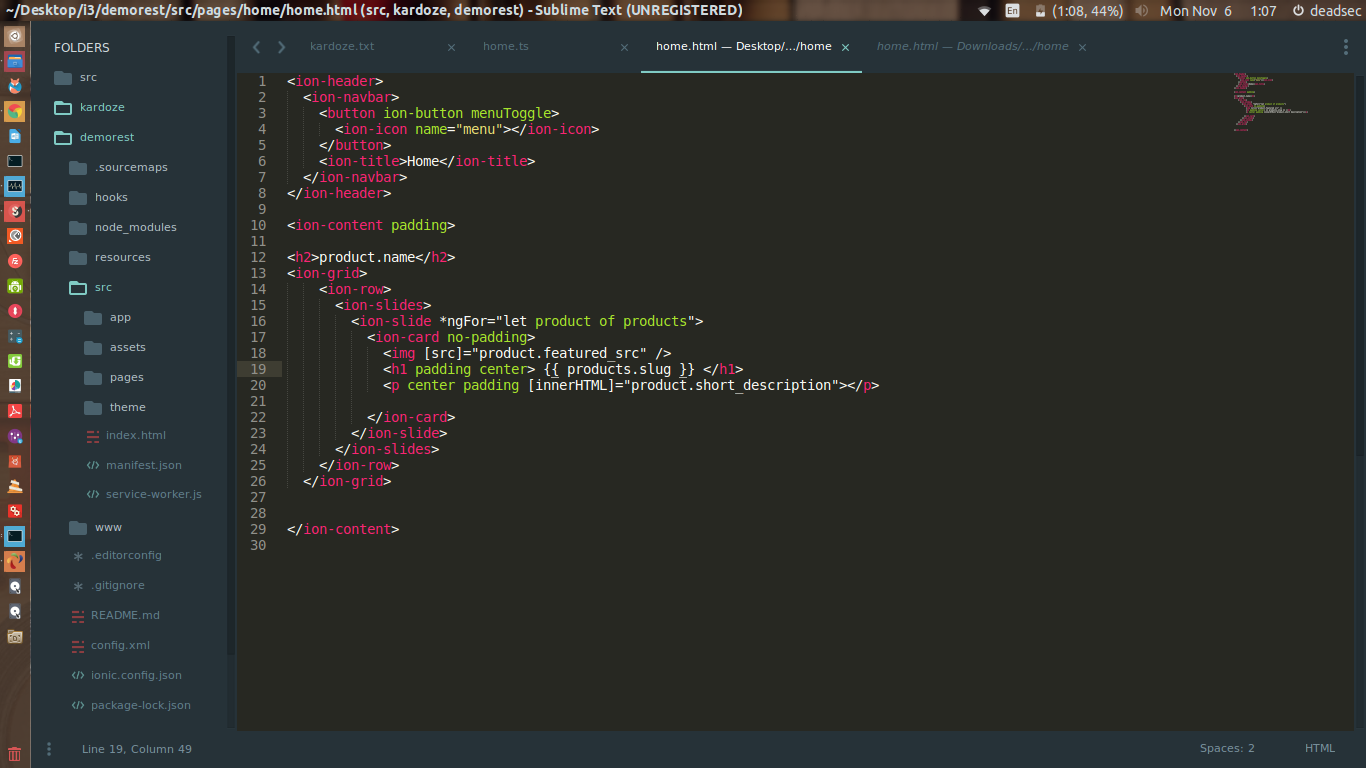
Task: Click line number 30 in the gutter
Action: click(x=258, y=545)
